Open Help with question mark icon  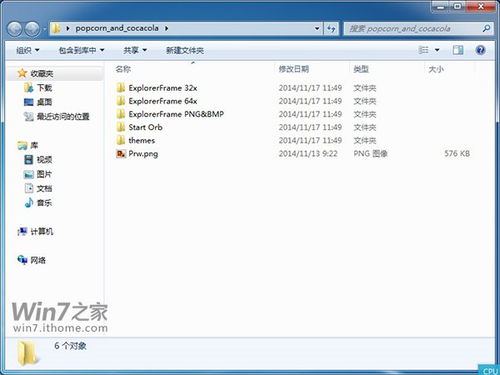pyautogui.click(x=480, y=50)
